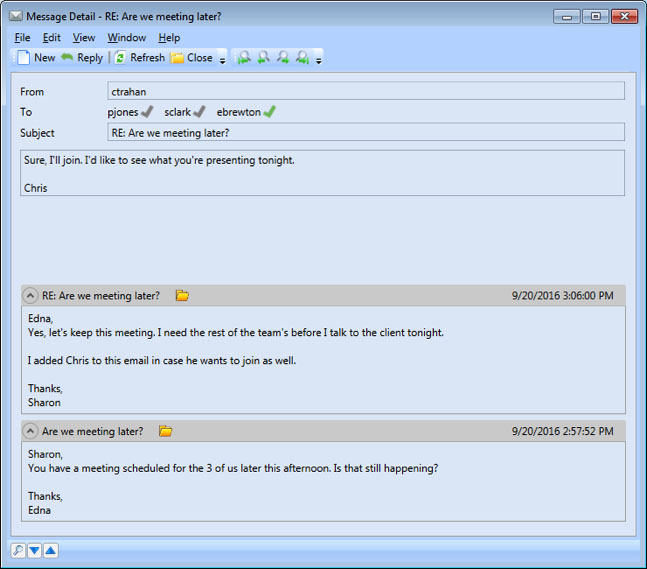Image resolution: width=647 pixels, height=569 pixels.
Task: Click the folder icon beside the 'Are we meeting later?' header
Action: 165,431
